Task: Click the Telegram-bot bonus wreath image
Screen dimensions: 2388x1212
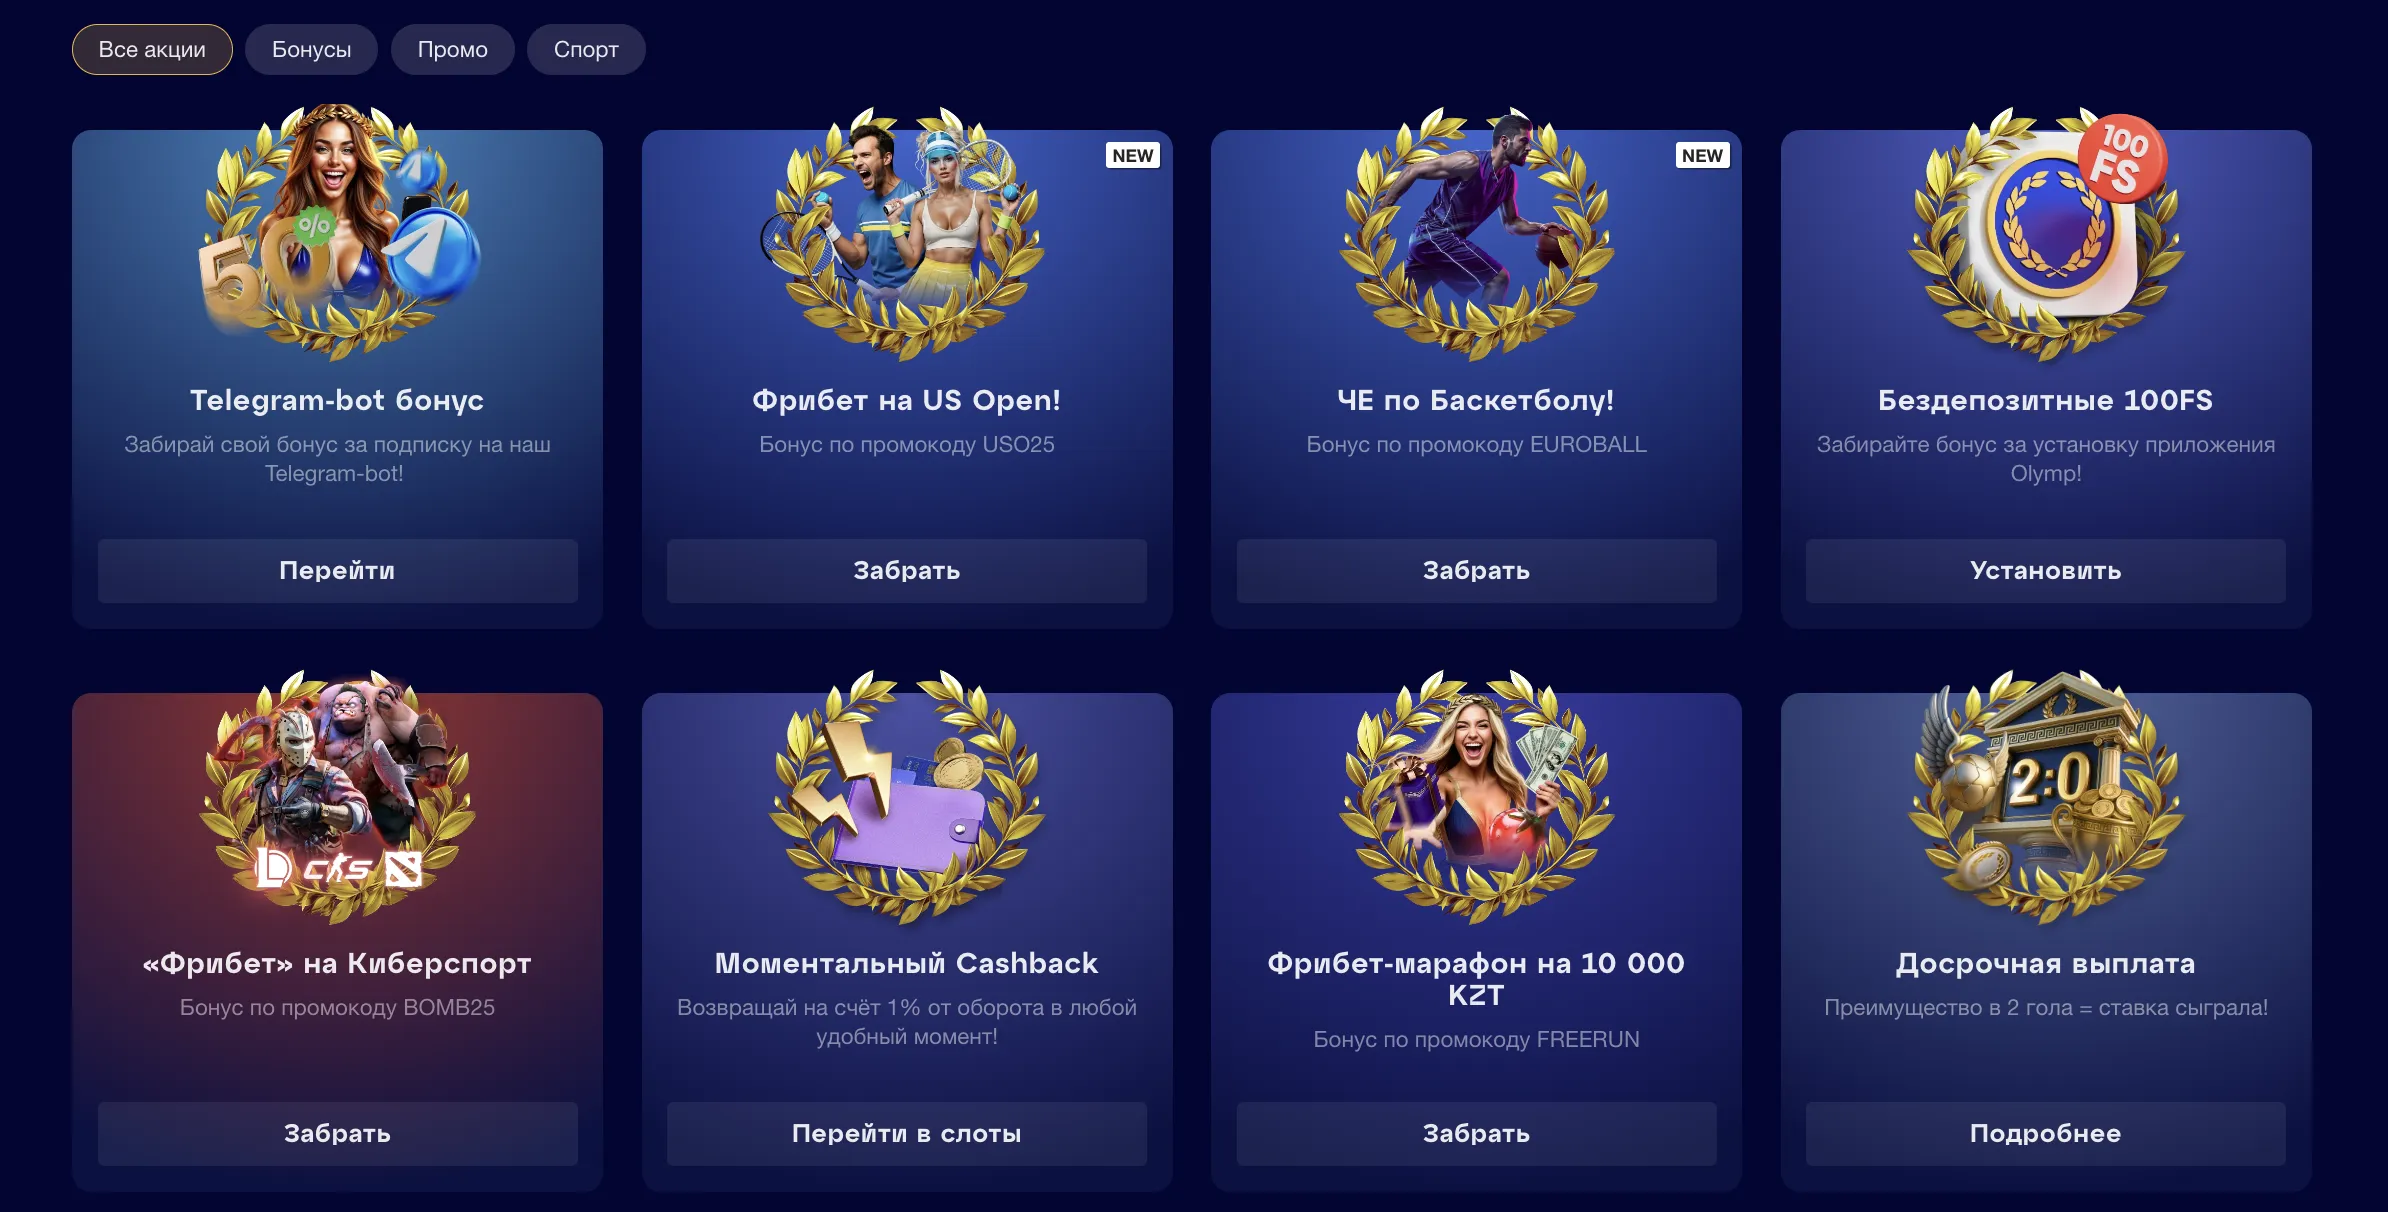Action: [337, 232]
